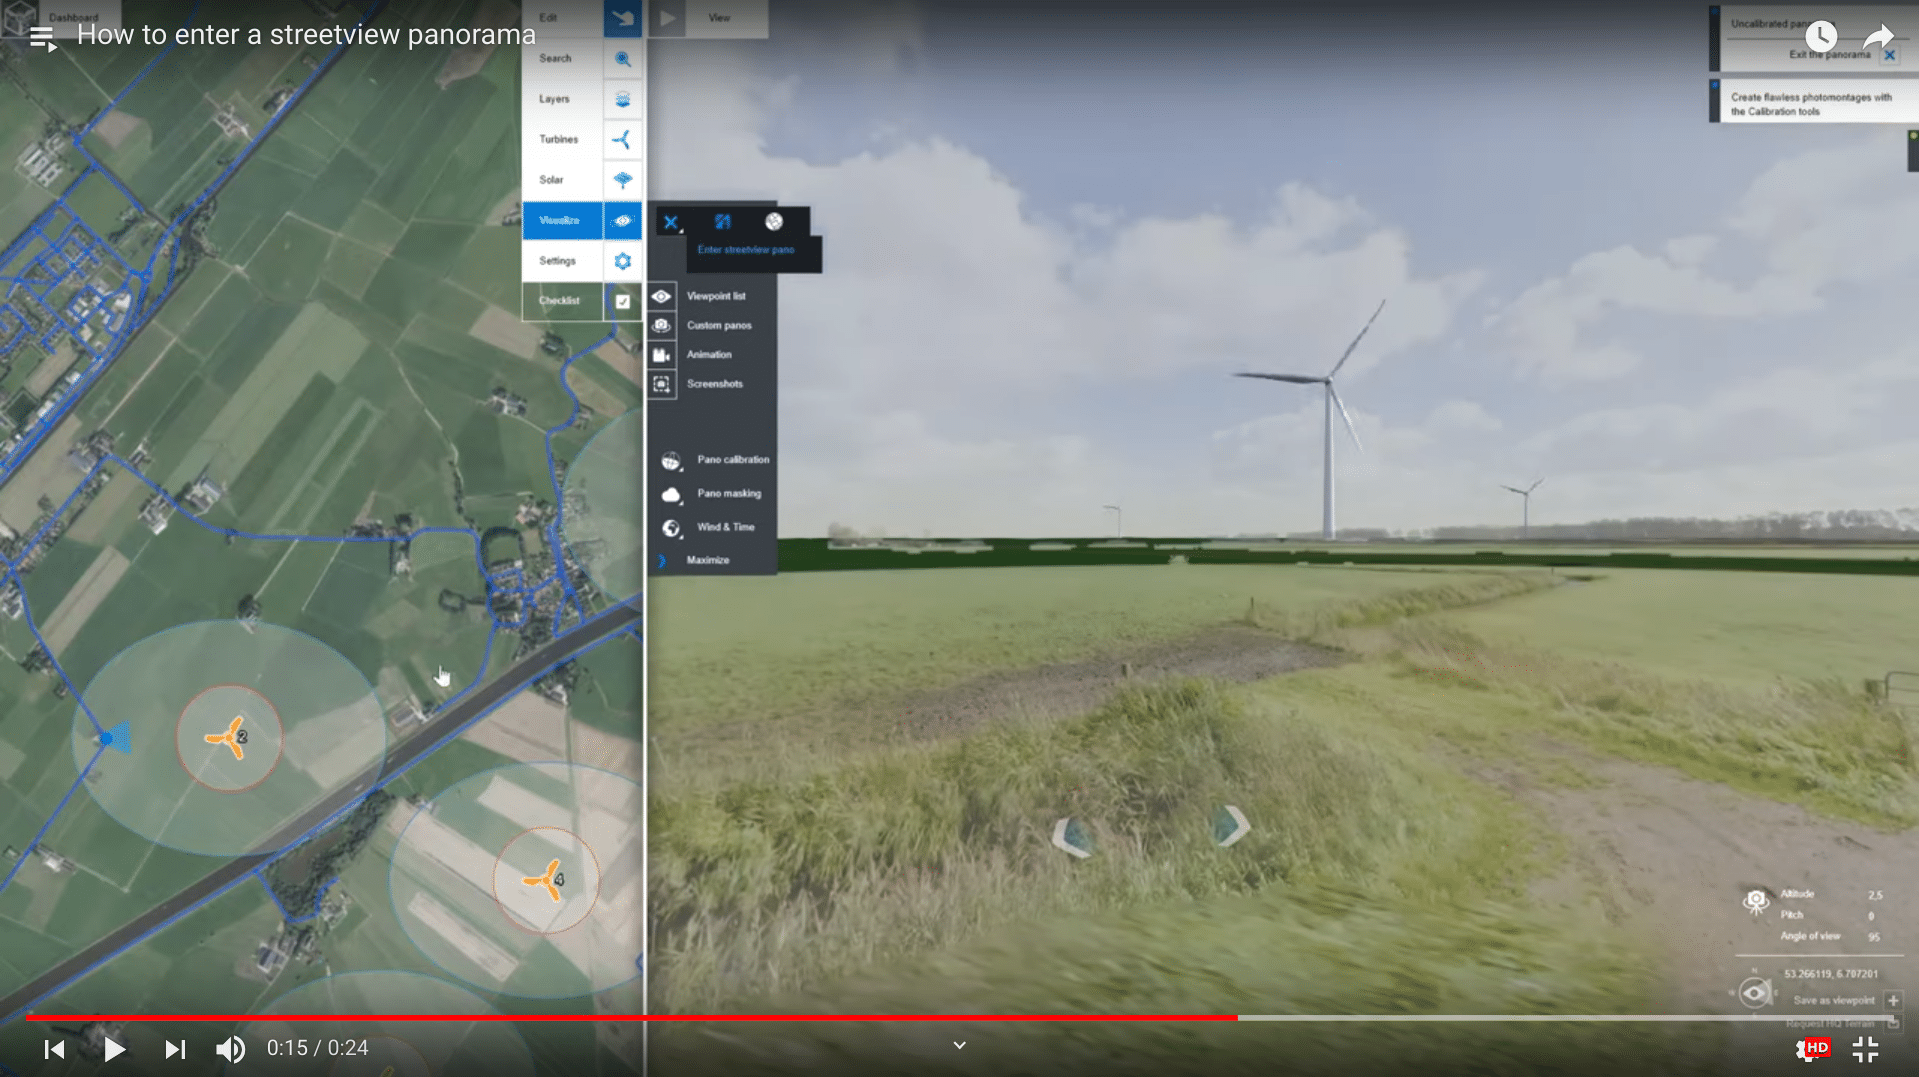Click the Angle of view value 95

1874,937
